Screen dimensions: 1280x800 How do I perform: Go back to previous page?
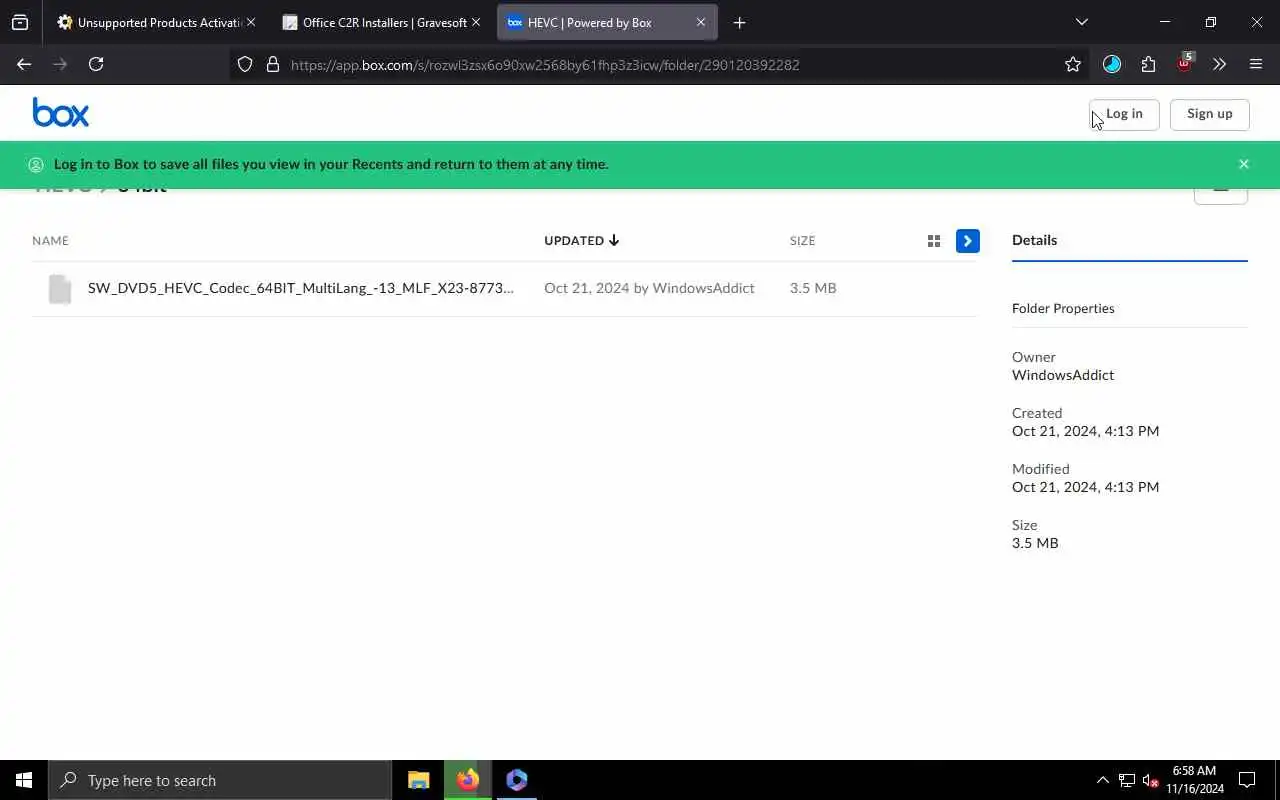pyautogui.click(x=24, y=64)
